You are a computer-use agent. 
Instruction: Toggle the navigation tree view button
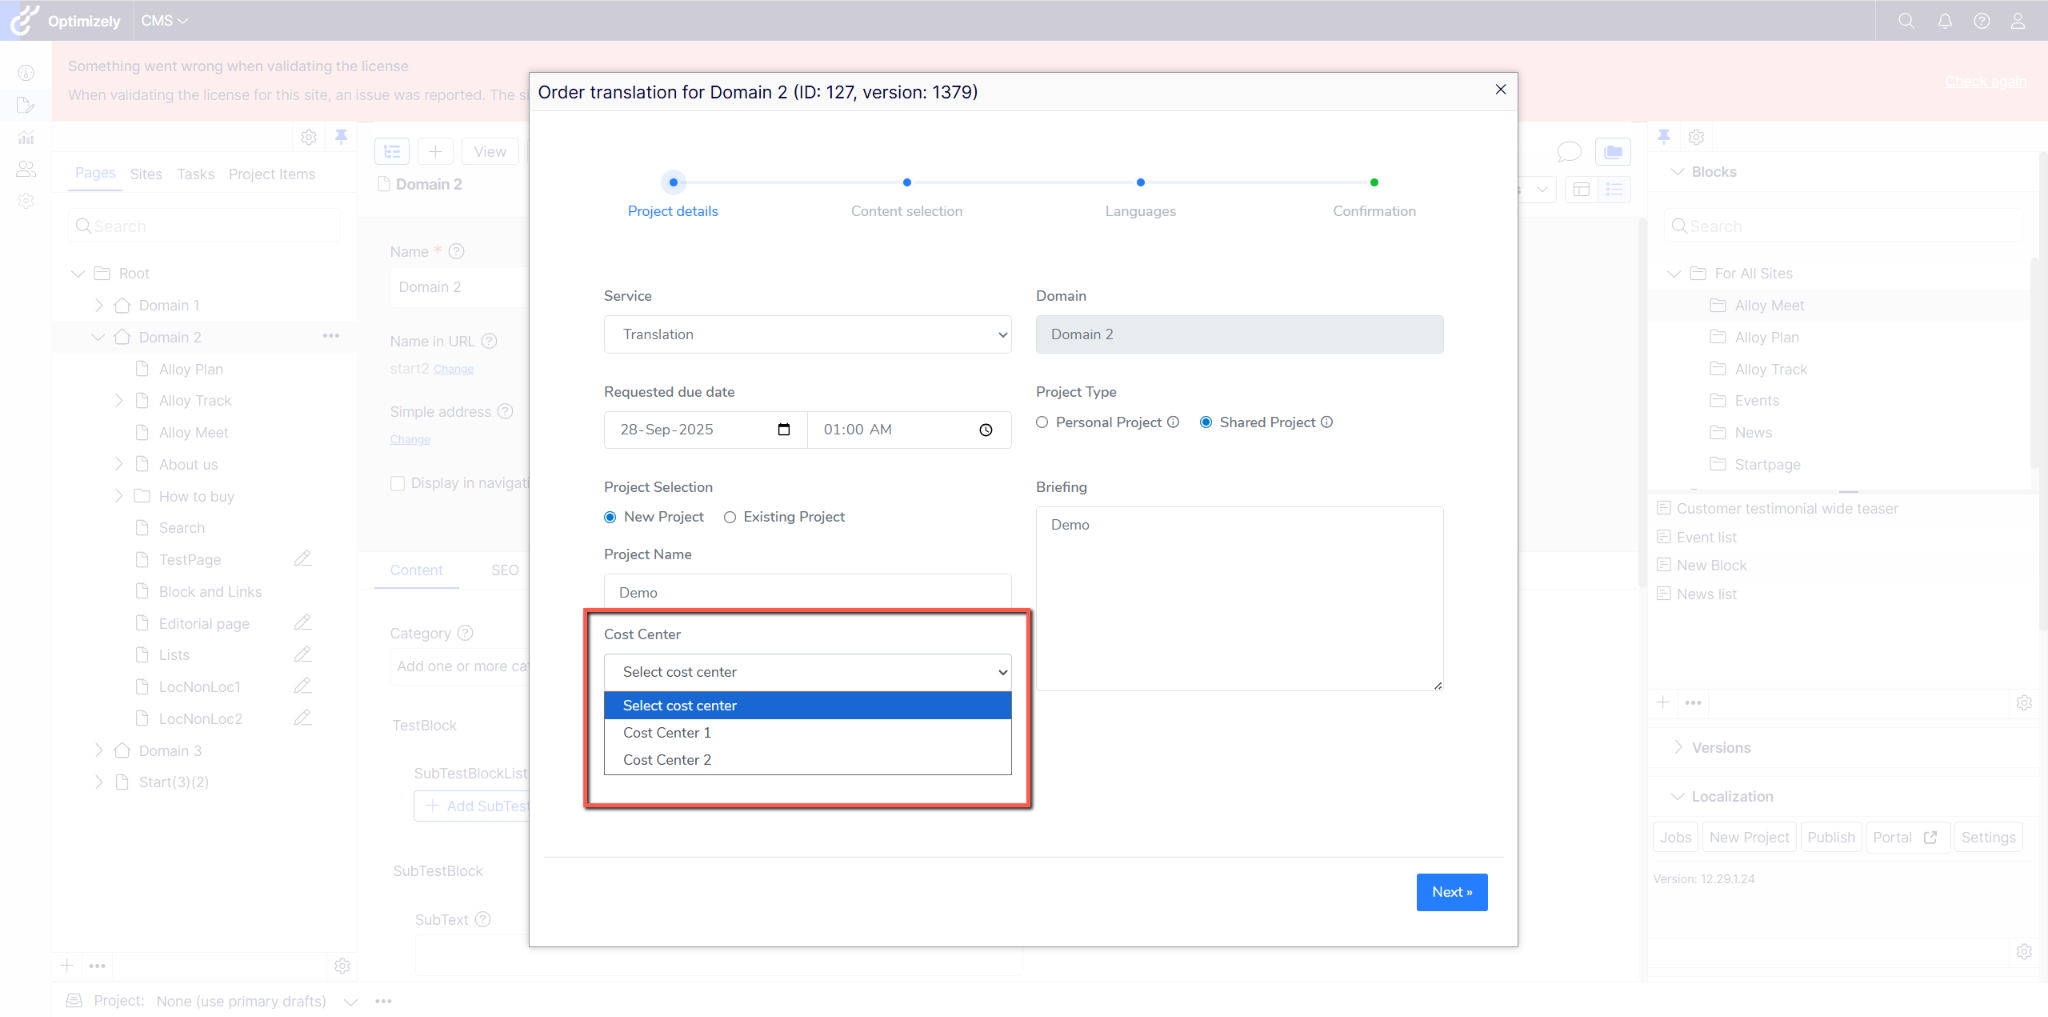(x=392, y=151)
